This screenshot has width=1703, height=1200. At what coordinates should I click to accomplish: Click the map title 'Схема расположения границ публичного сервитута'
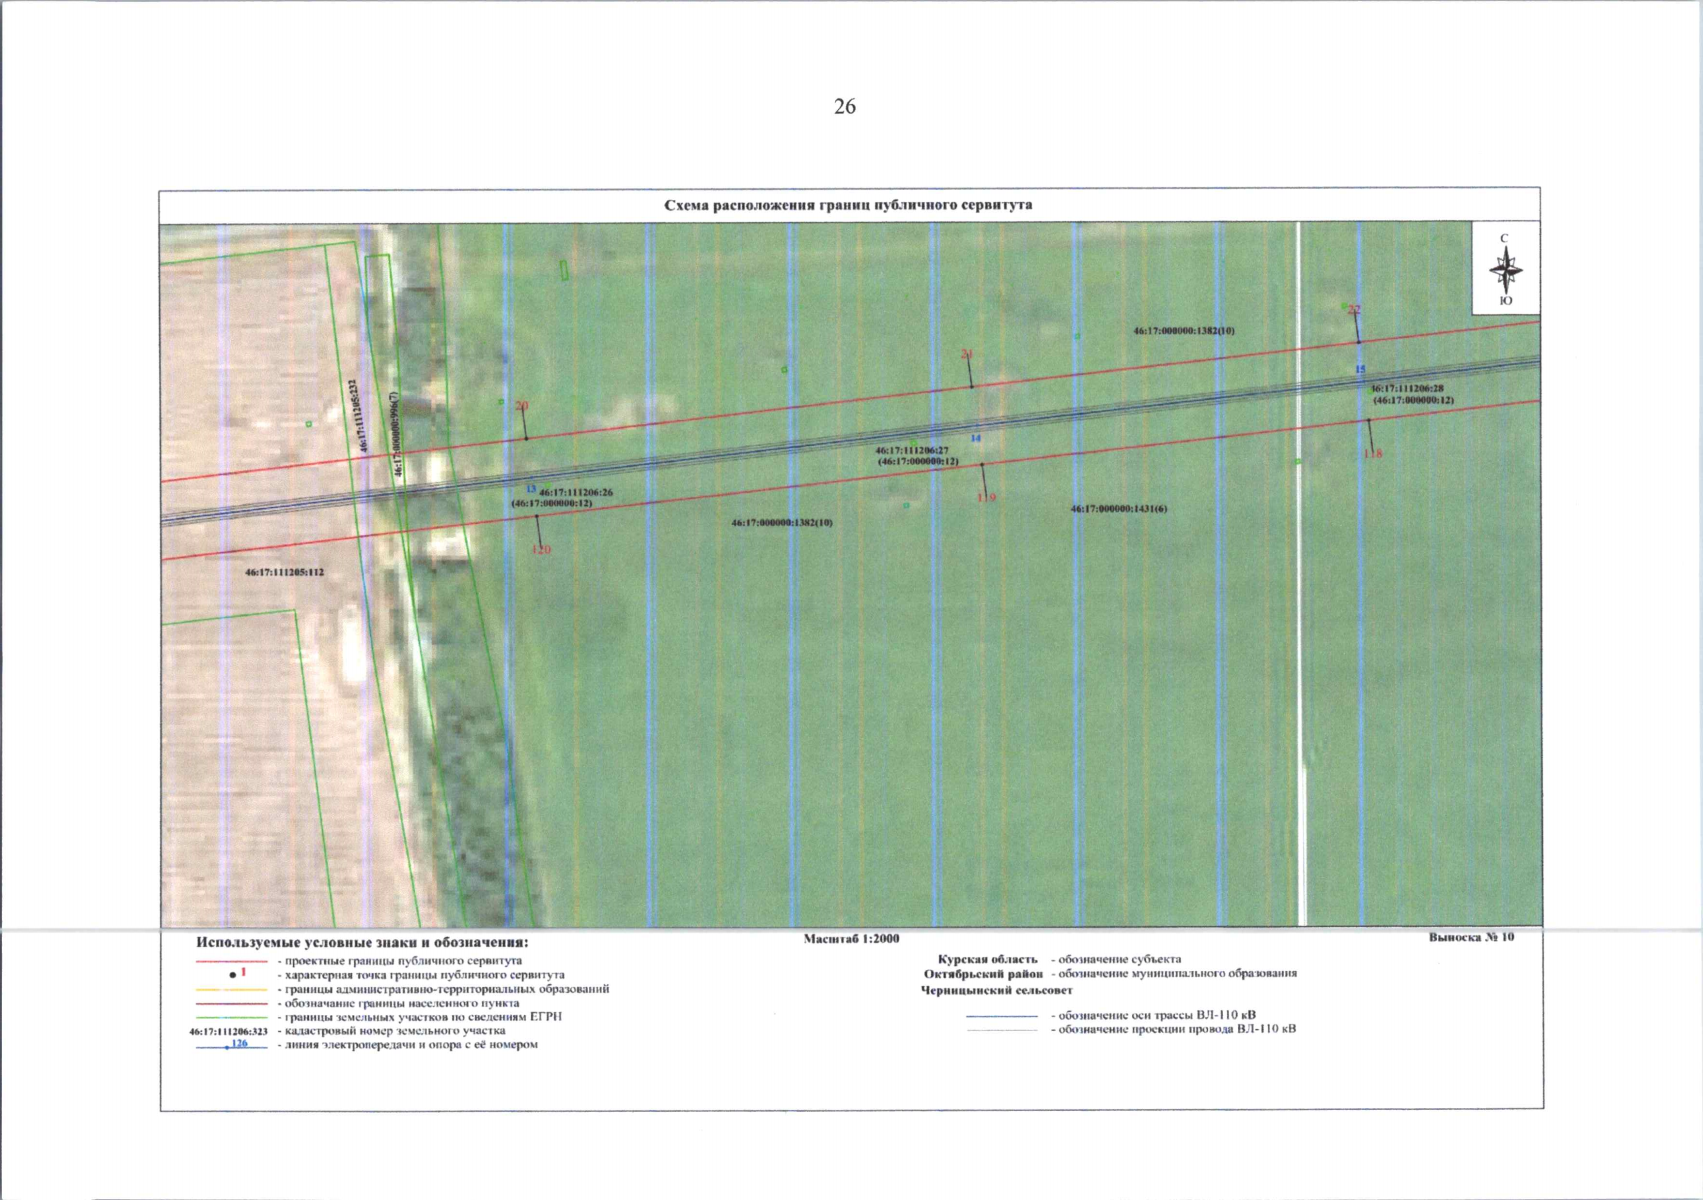(848, 205)
